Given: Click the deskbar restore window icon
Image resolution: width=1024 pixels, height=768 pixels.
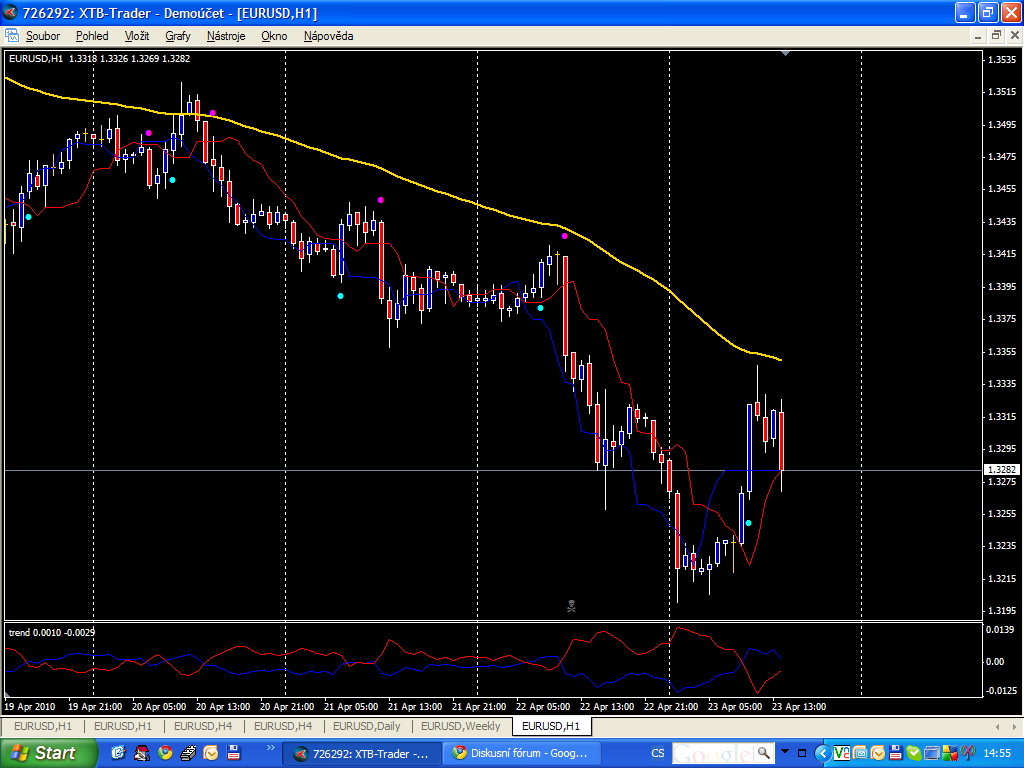Looking at the screenshot, I should click(802, 753).
